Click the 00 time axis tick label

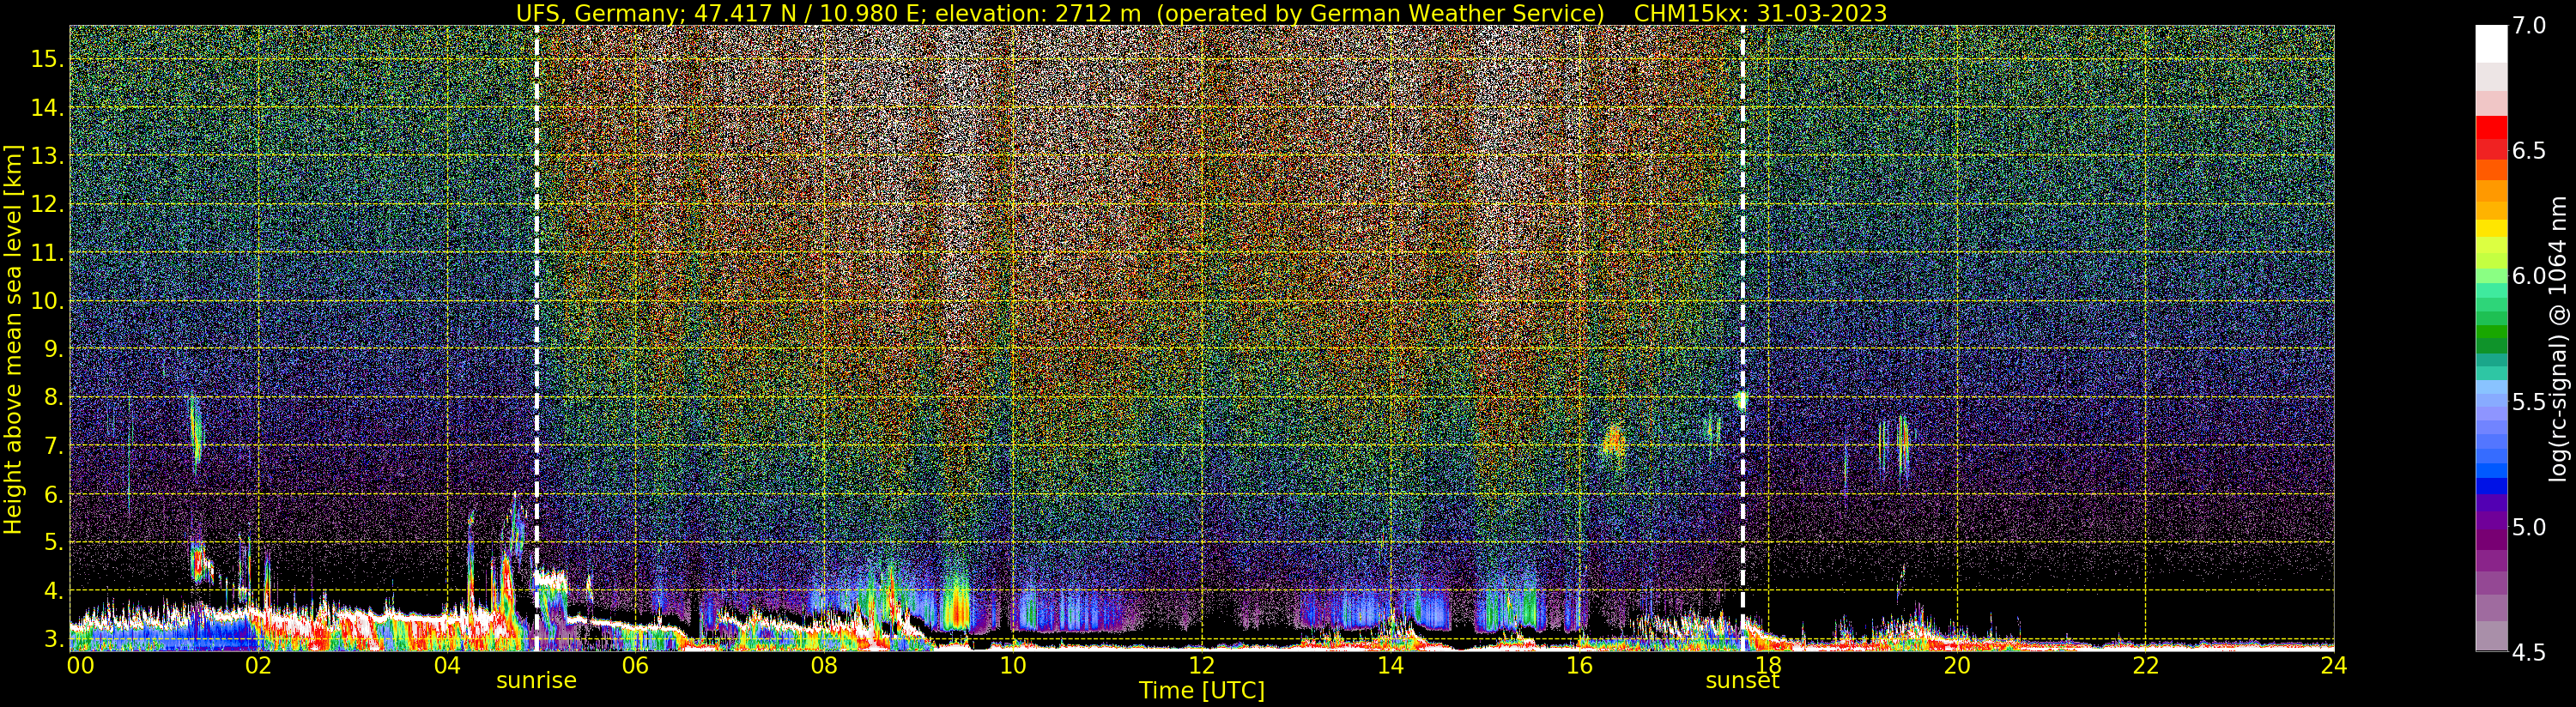point(79,665)
